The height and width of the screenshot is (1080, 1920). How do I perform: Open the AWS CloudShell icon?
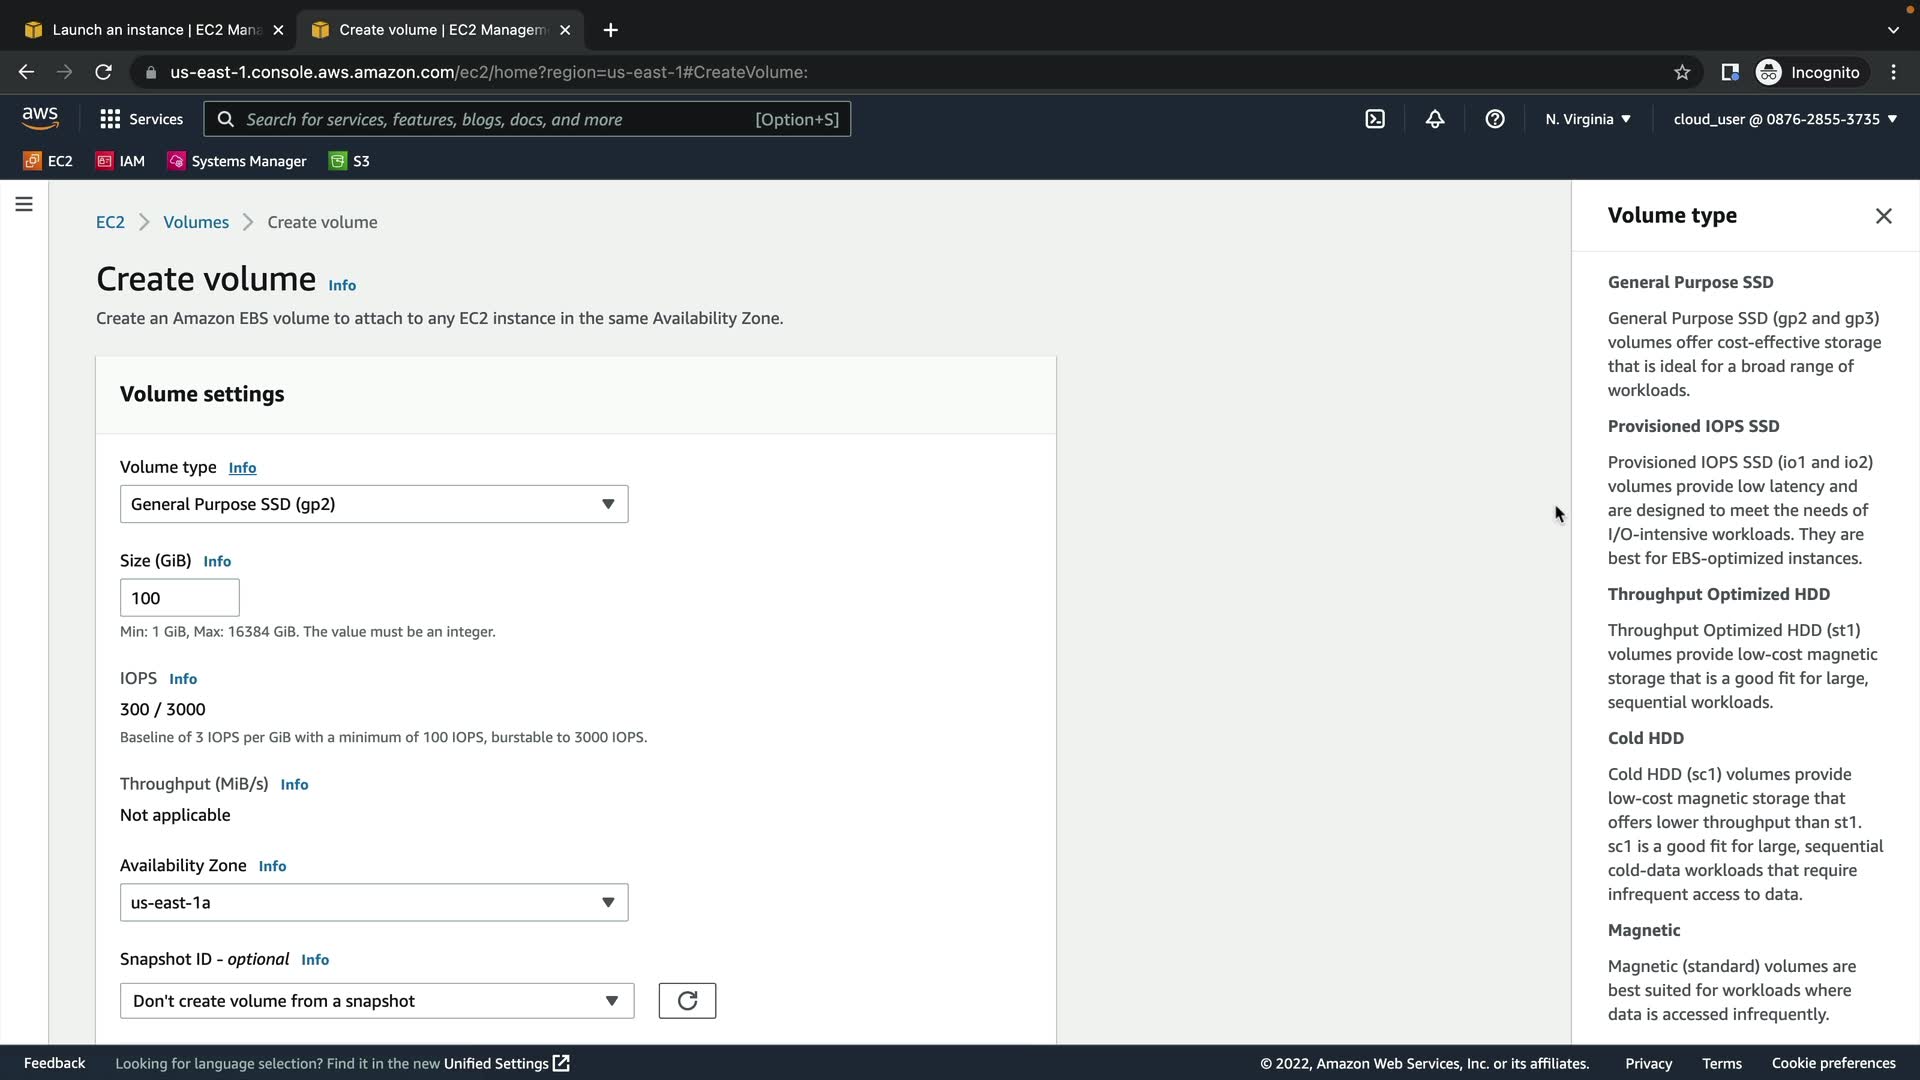pyautogui.click(x=1375, y=119)
